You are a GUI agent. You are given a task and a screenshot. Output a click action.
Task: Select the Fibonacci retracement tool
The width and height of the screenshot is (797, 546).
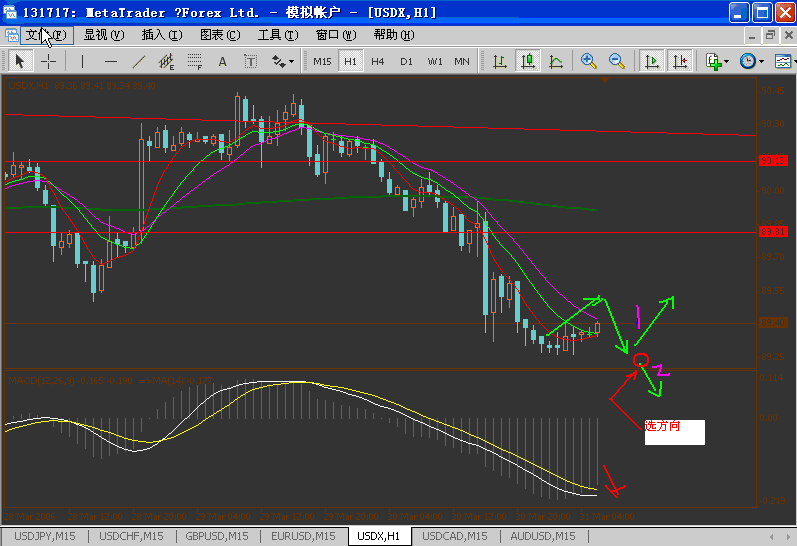(194, 62)
